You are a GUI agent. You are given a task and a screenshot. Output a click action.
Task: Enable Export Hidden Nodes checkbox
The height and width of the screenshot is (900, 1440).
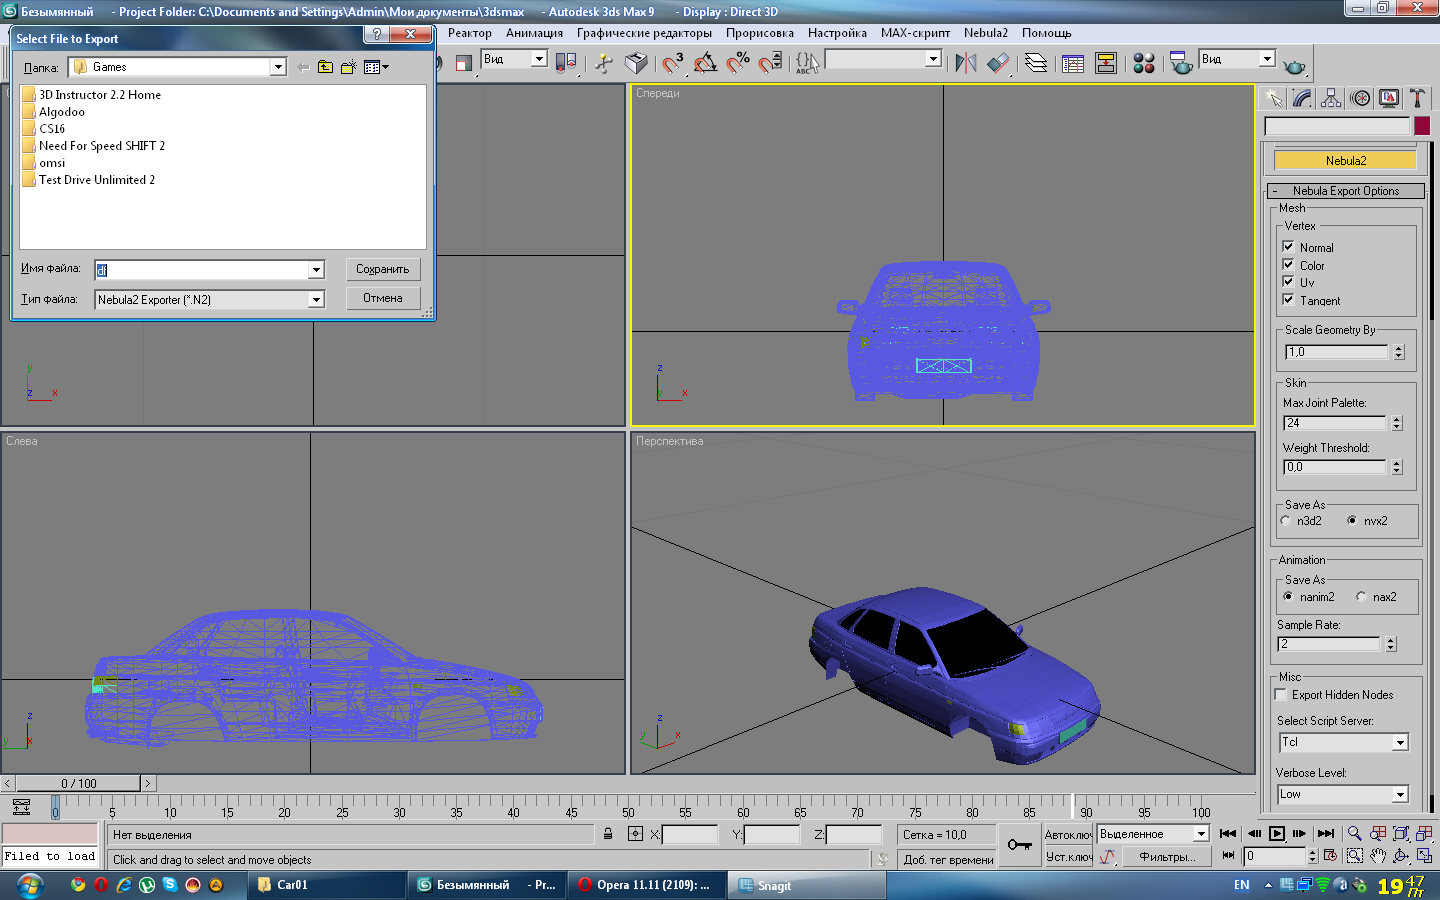click(x=1281, y=694)
